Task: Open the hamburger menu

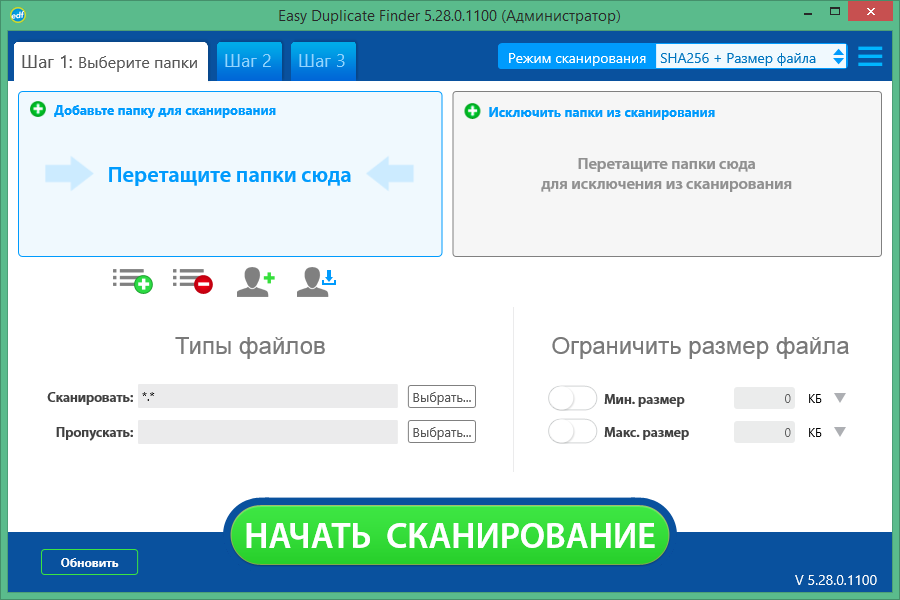Action: 869,56
